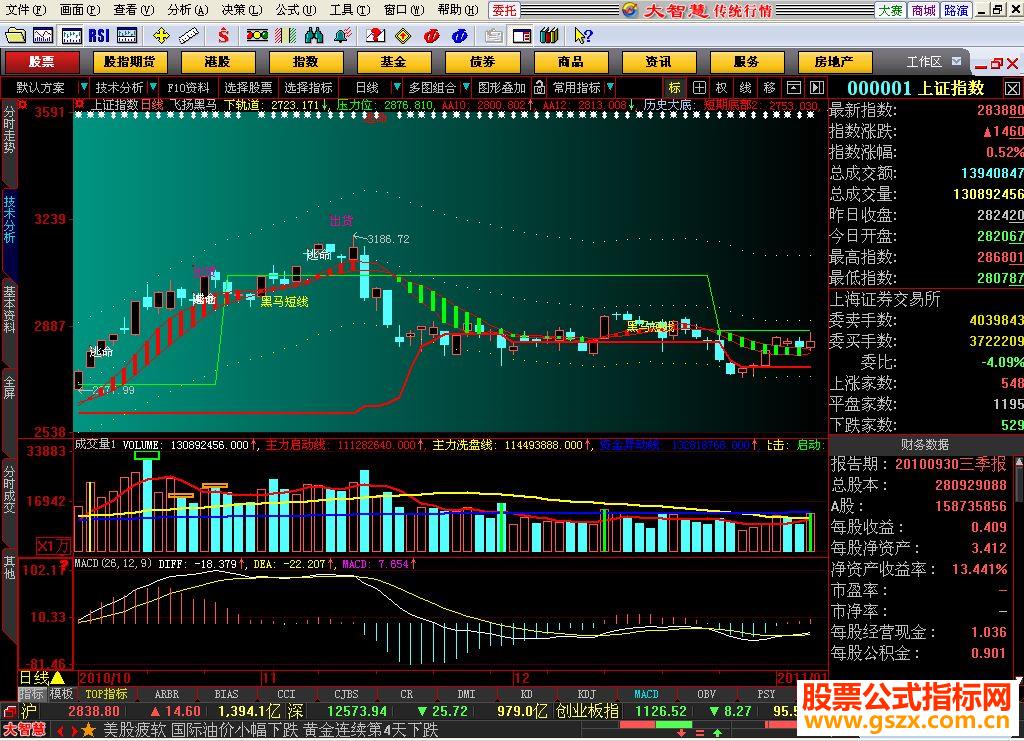1024x741 pixels.
Task: Click the lock icon beside 图形叠加
Action: pos(539,87)
